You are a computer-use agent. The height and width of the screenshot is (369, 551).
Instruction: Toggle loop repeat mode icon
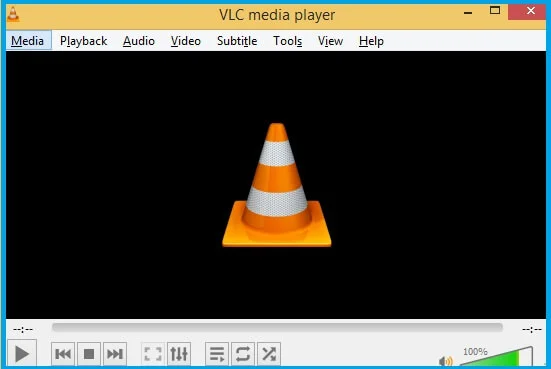(243, 354)
